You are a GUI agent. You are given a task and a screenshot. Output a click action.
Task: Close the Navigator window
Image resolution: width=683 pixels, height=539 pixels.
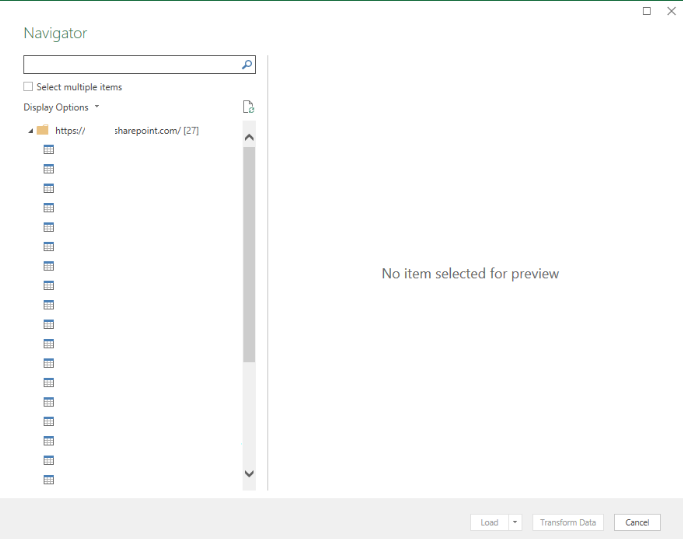point(671,11)
